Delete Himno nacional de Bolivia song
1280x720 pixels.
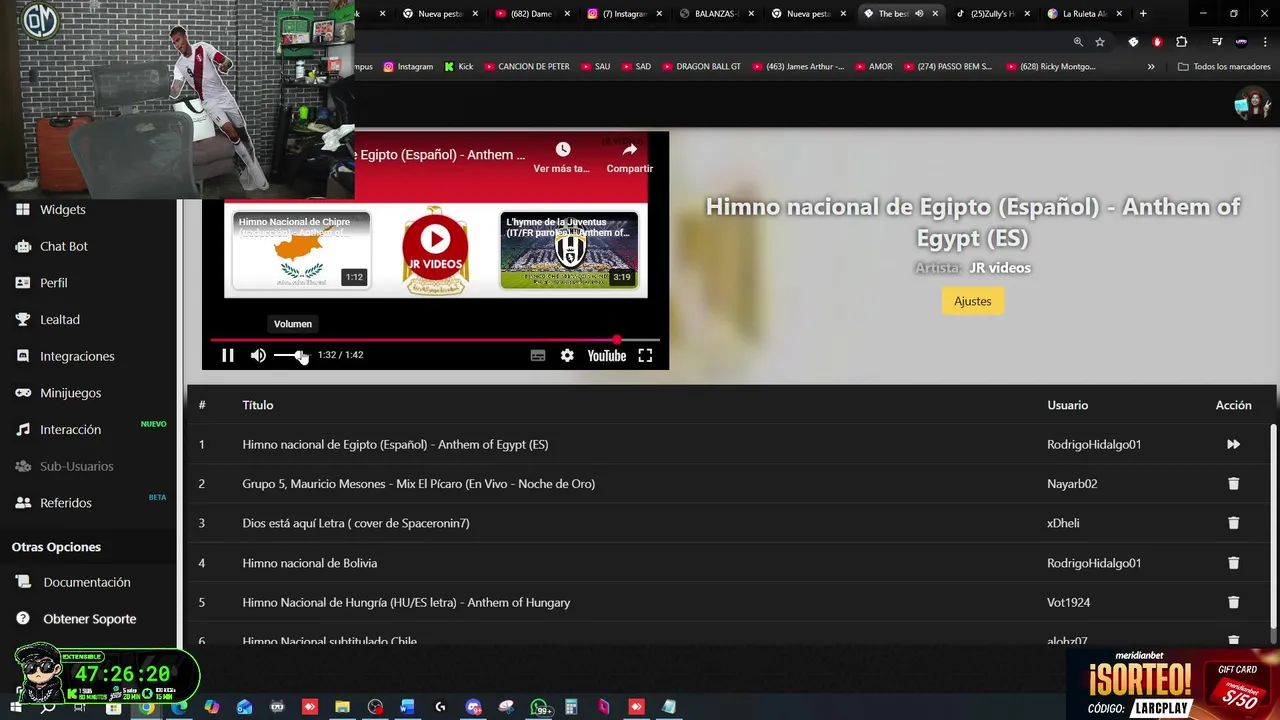(1233, 563)
